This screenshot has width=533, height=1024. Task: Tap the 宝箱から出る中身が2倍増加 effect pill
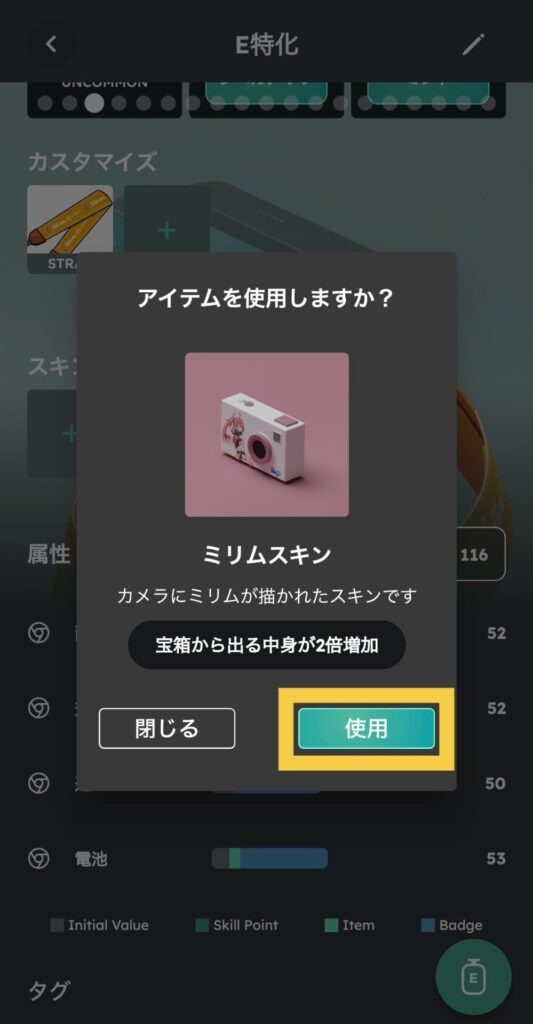coord(266,645)
